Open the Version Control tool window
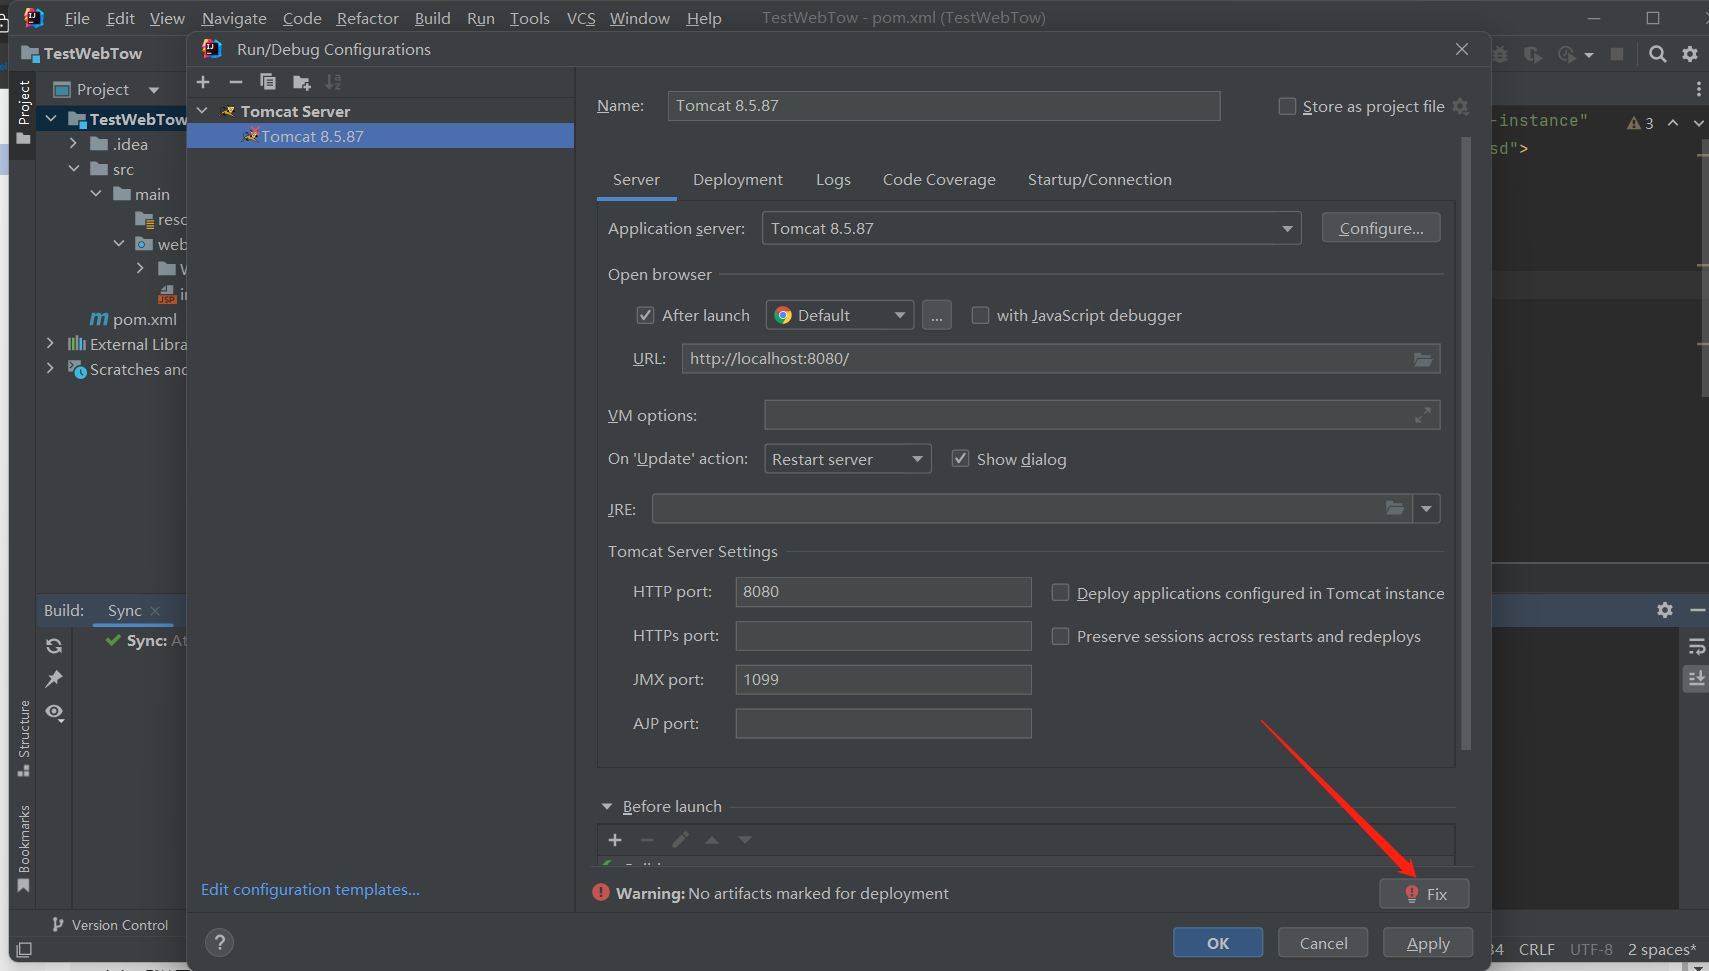This screenshot has height=971, width=1709. (x=110, y=925)
